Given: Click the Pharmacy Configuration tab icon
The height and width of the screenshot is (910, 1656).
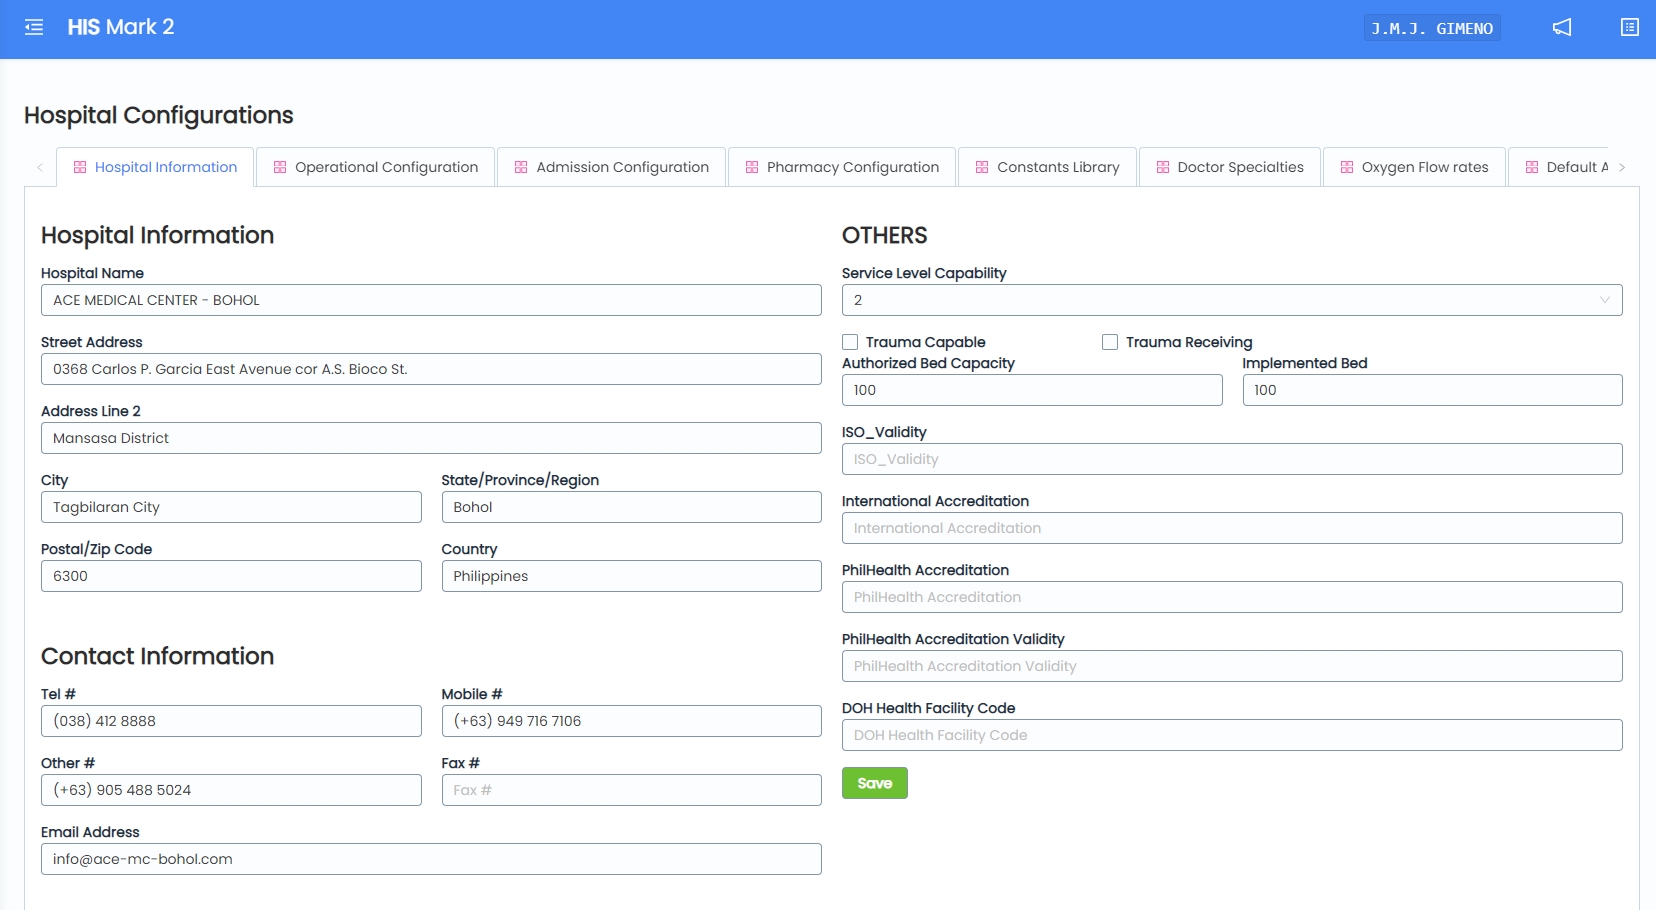Looking at the screenshot, I should pos(752,167).
